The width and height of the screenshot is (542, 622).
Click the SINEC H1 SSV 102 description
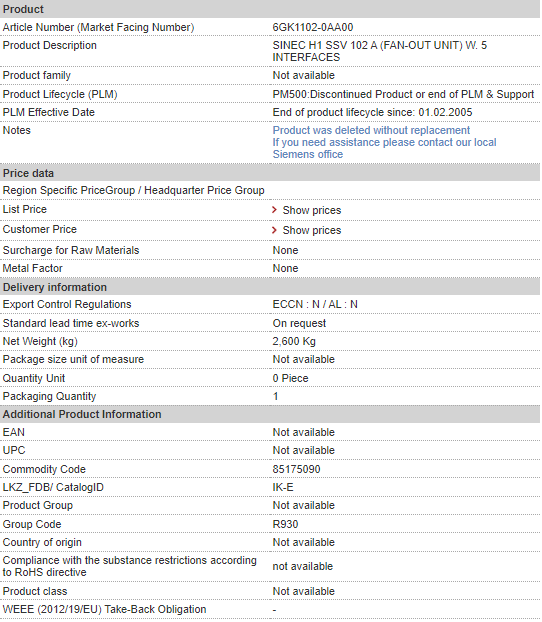tap(380, 51)
